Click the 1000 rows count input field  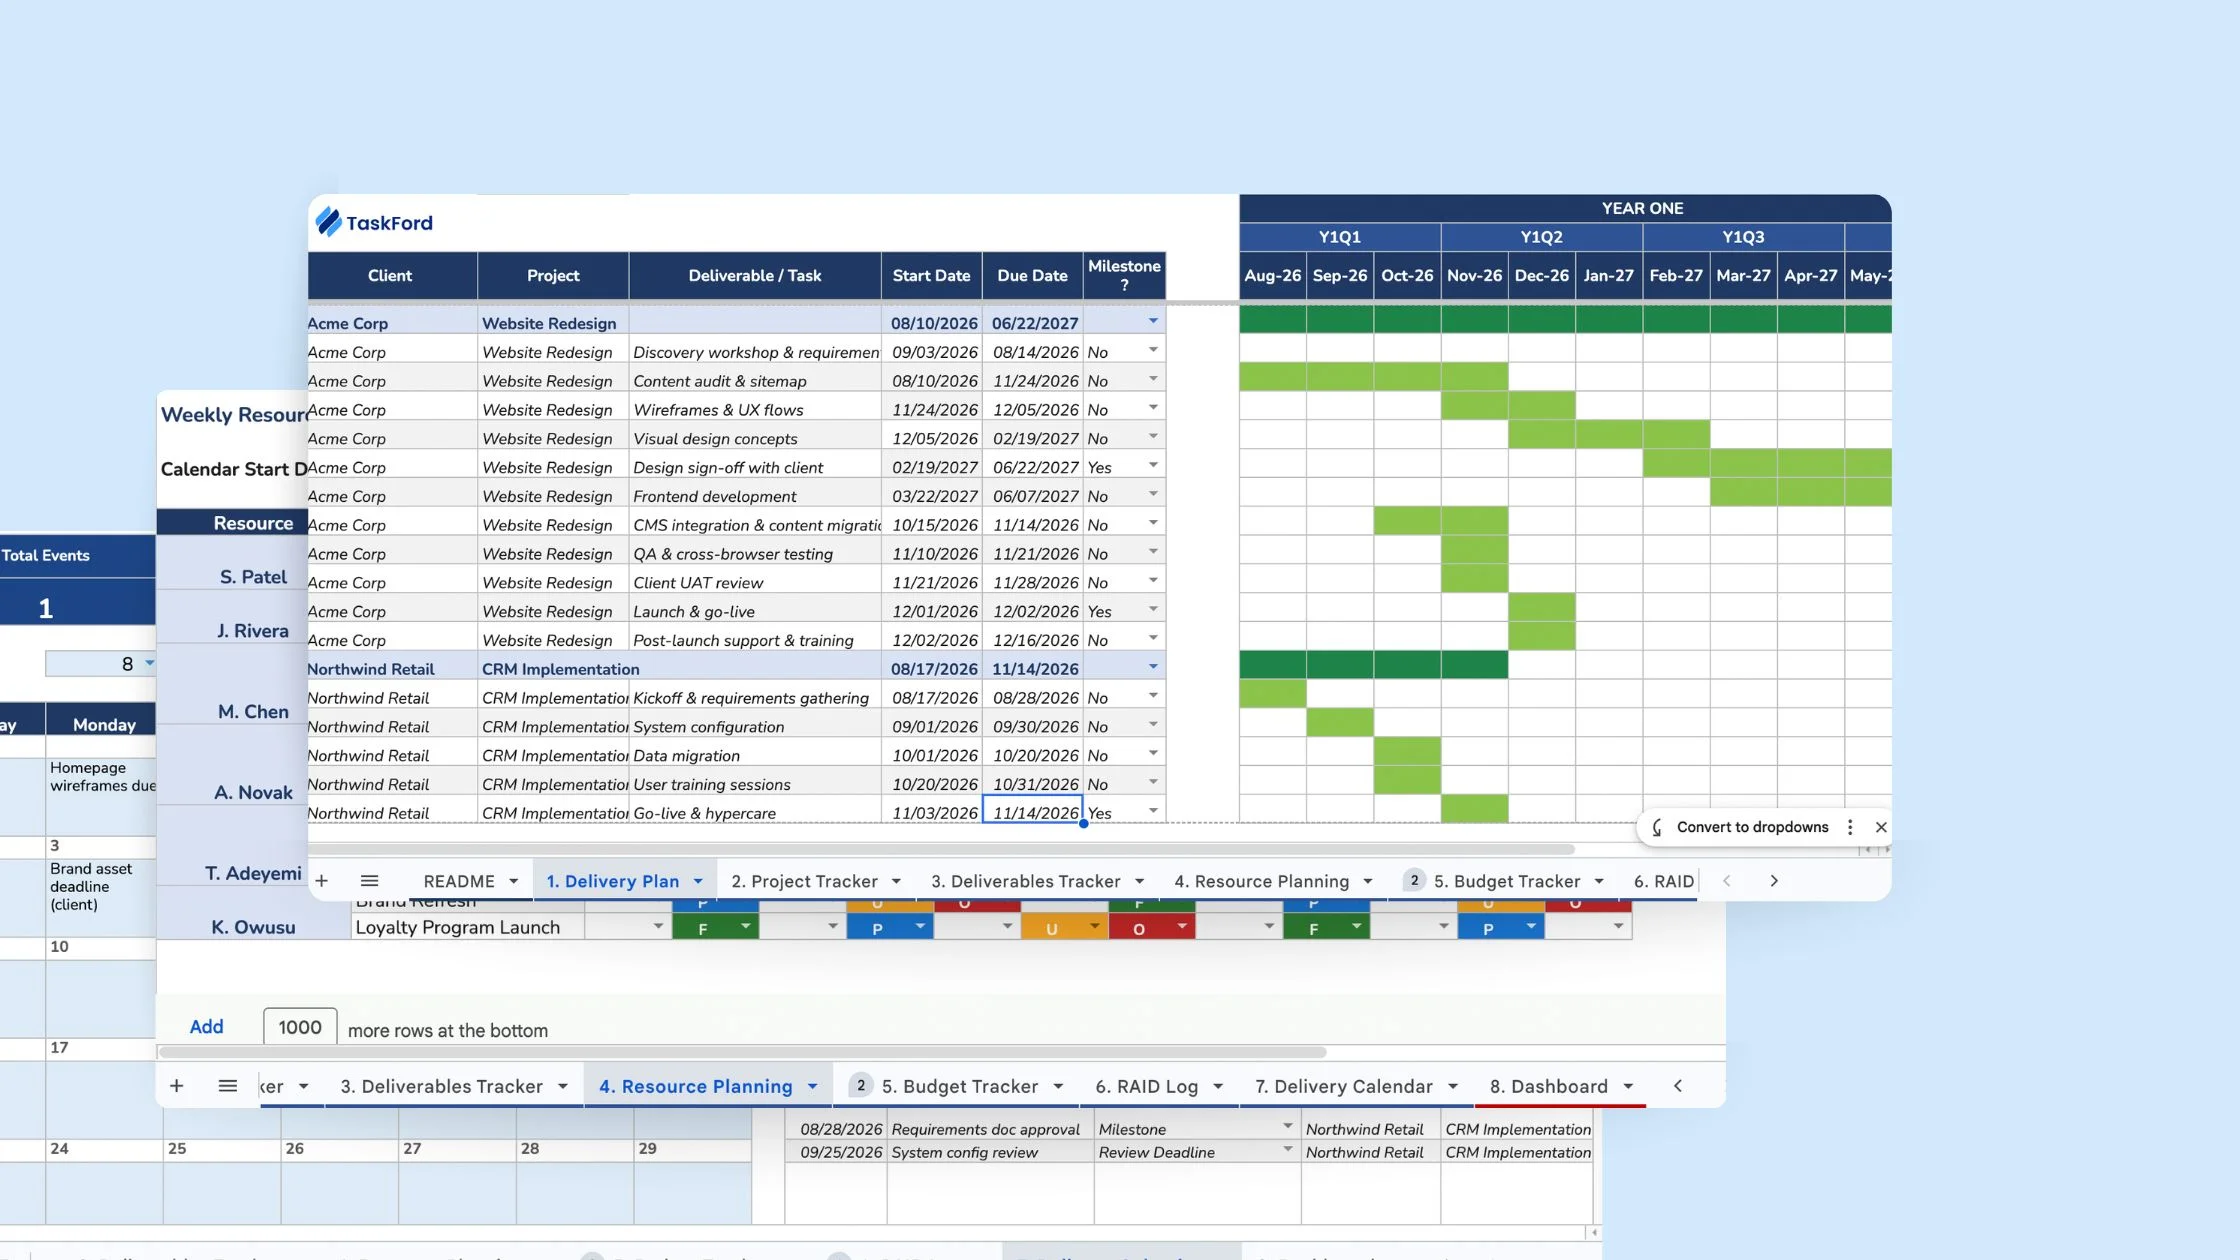[x=300, y=1027]
